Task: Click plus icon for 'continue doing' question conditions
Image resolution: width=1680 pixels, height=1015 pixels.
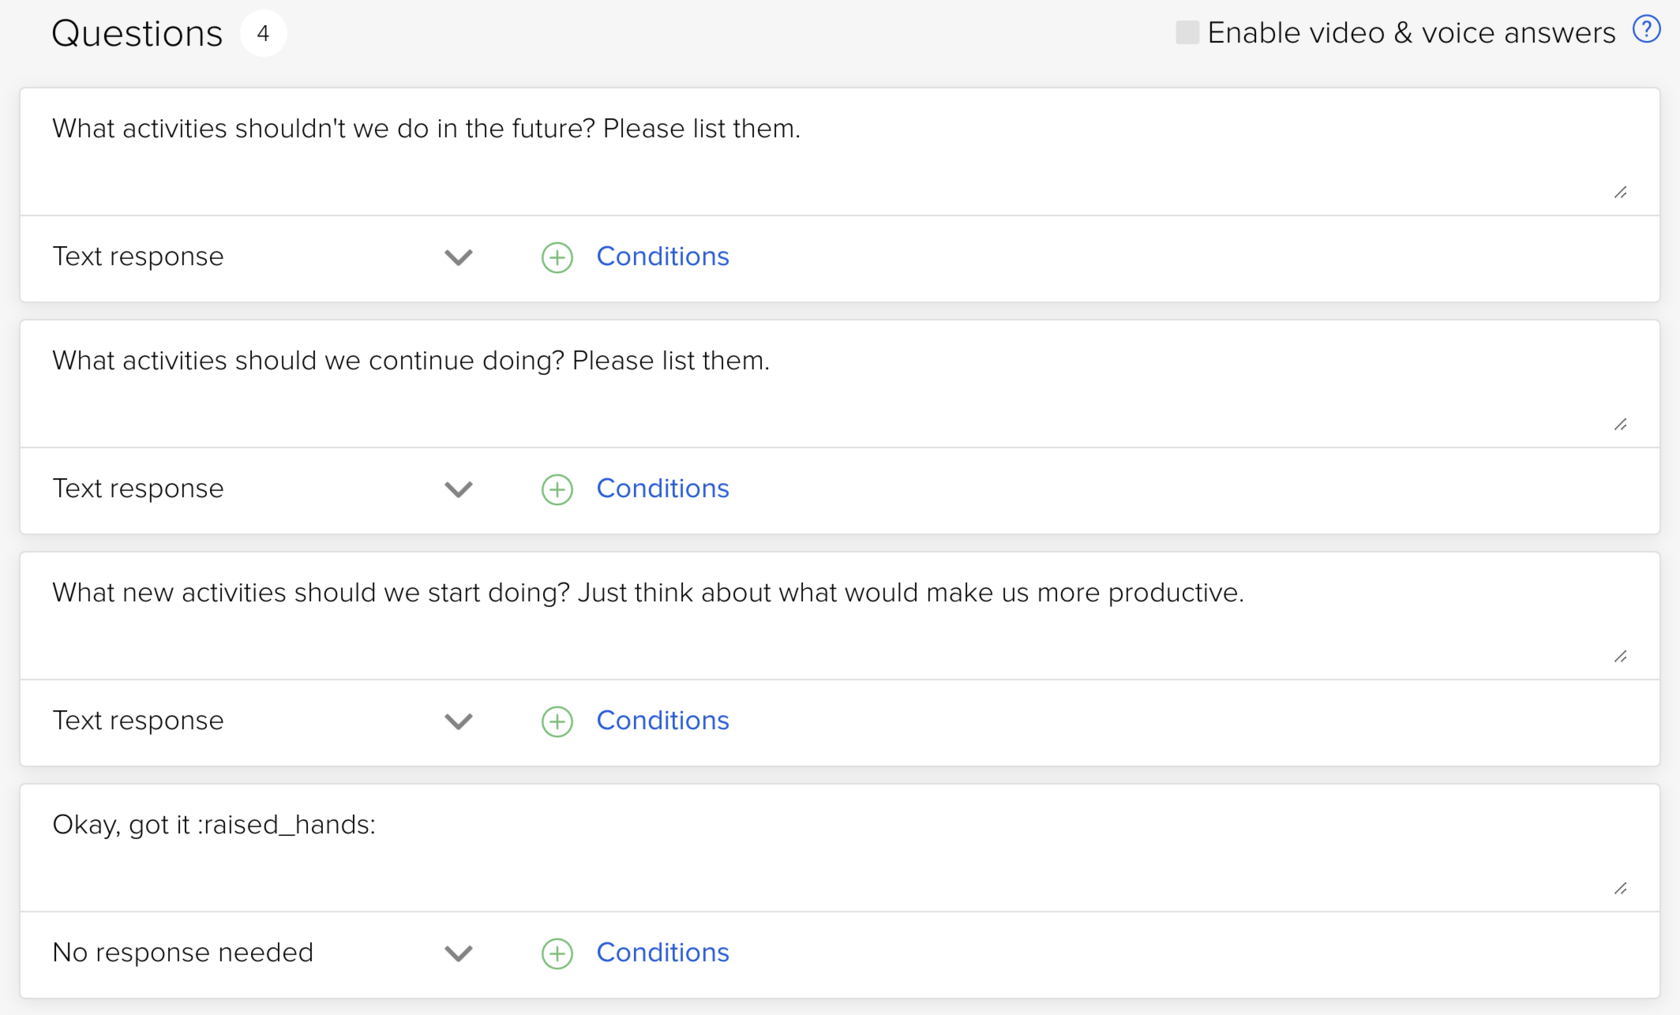Action: coord(557,489)
